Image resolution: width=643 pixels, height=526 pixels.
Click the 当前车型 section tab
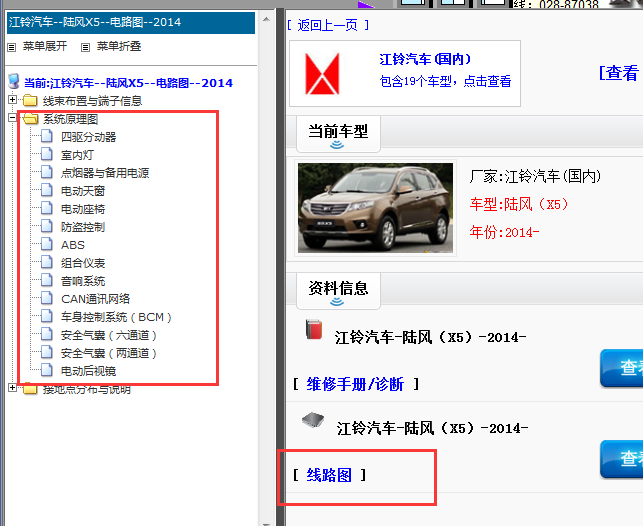pyautogui.click(x=338, y=134)
